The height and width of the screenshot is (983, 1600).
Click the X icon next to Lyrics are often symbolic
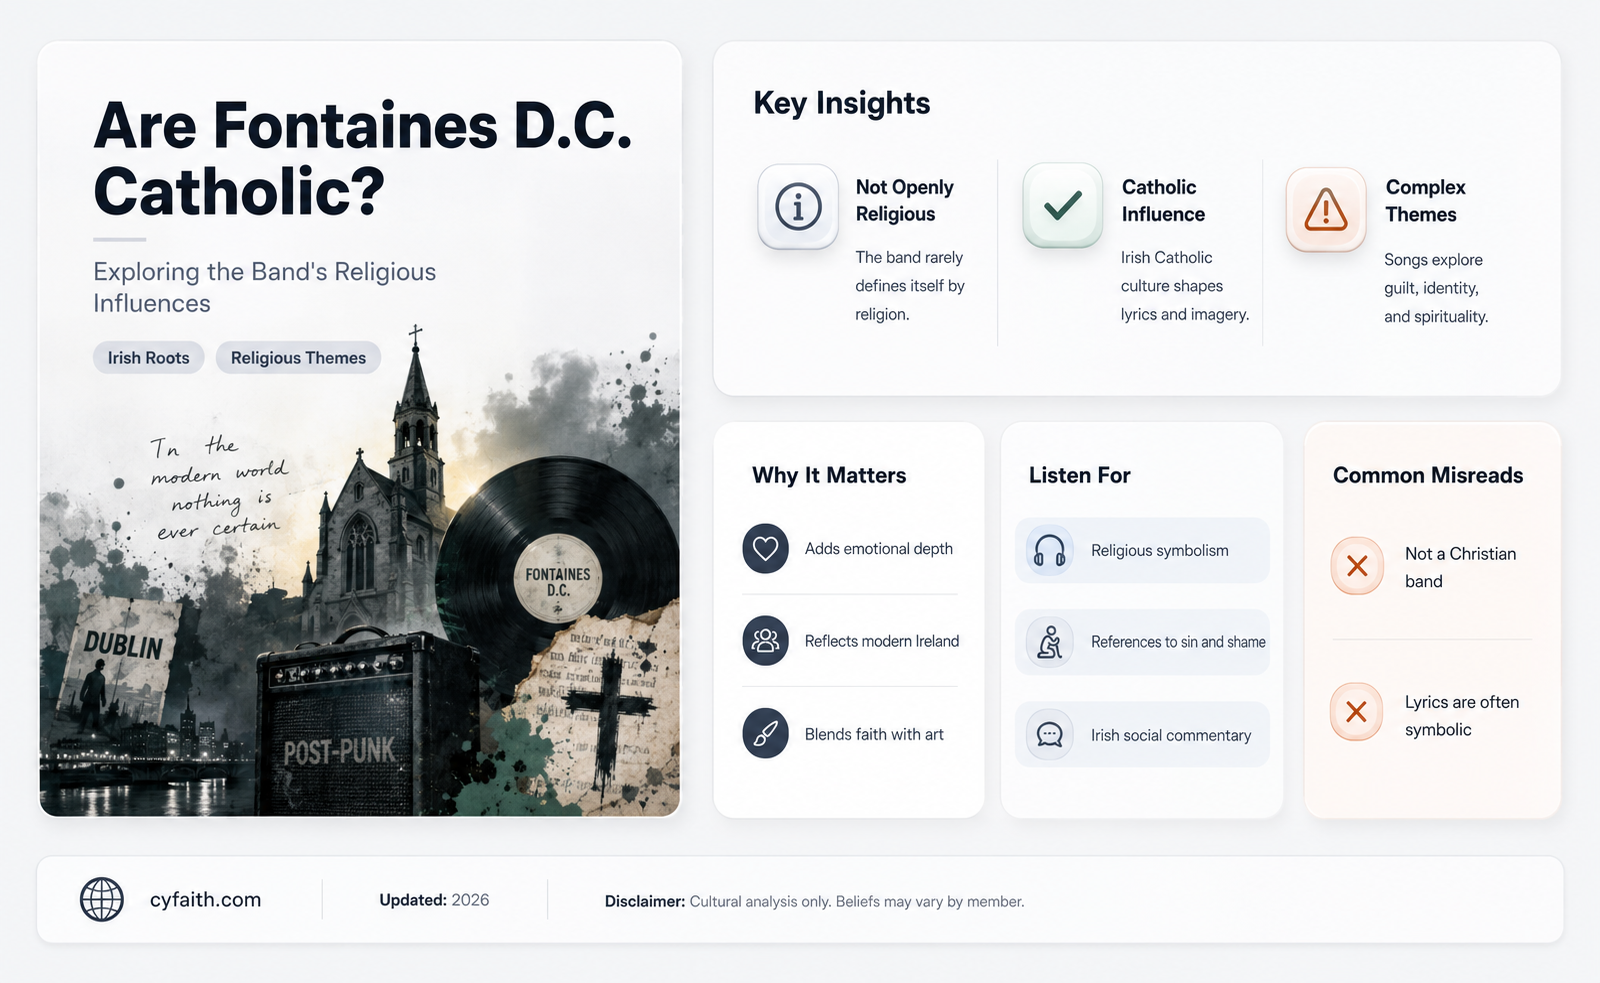[x=1357, y=712]
